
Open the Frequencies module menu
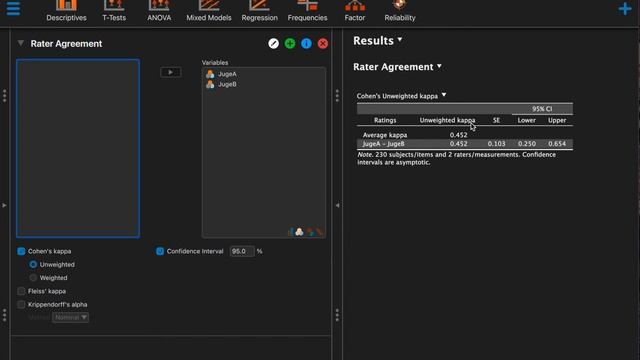307,11
